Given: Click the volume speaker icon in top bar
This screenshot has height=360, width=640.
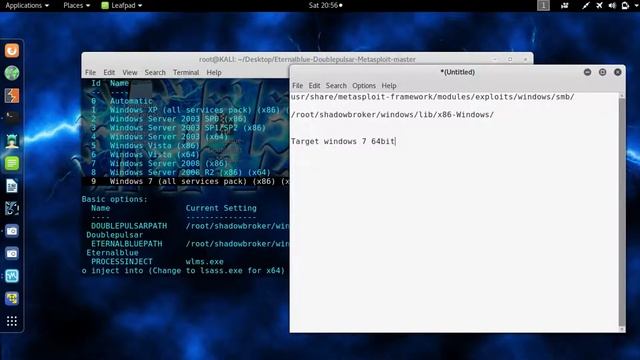Looking at the screenshot, I should 612,5.
